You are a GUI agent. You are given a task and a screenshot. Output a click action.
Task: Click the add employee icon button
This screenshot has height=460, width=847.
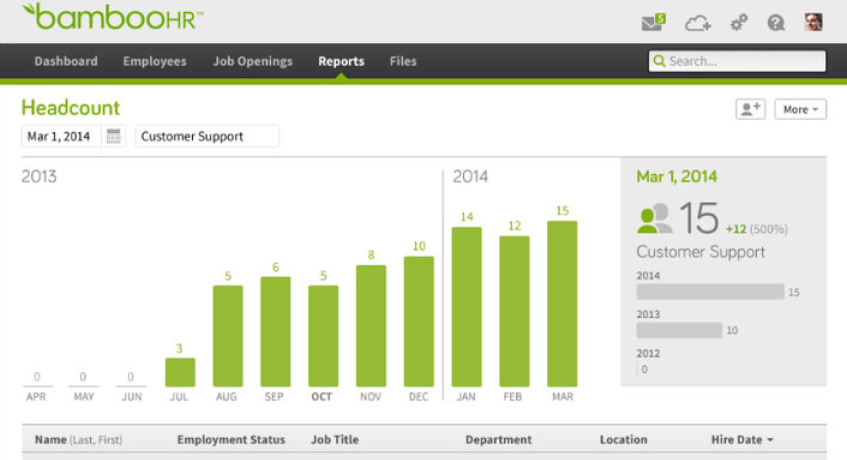pyautogui.click(x=750, y=109)
